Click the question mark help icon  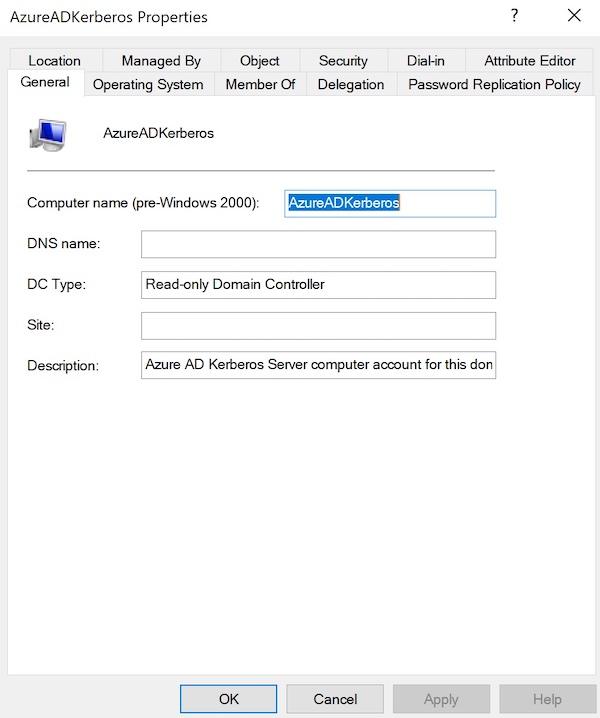pyautogui.click(x=514, y=16)
